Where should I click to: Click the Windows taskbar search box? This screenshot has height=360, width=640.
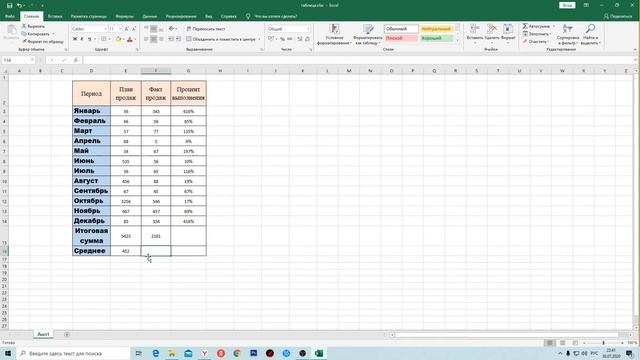(73, 353)
